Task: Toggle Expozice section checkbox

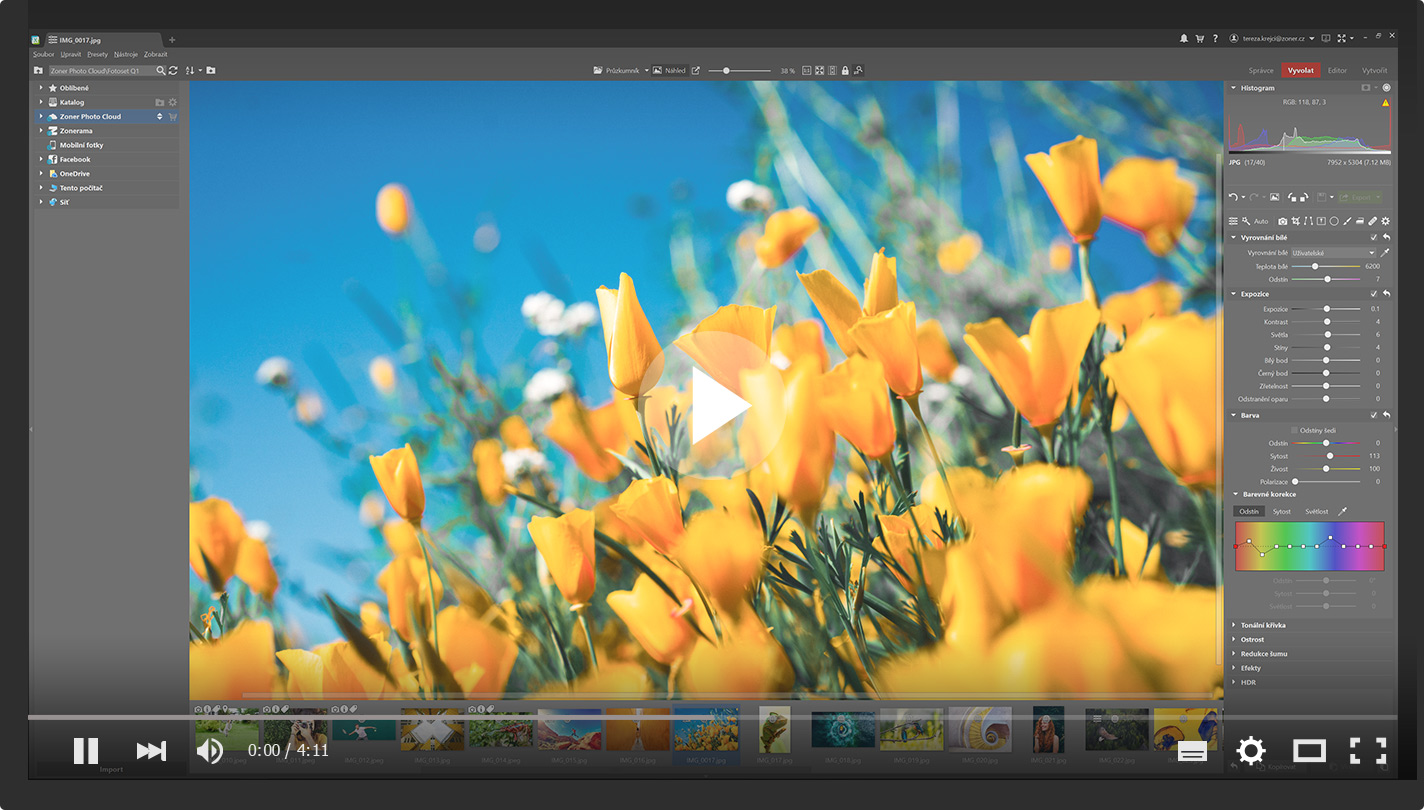Action: (x=1374, y=294)
